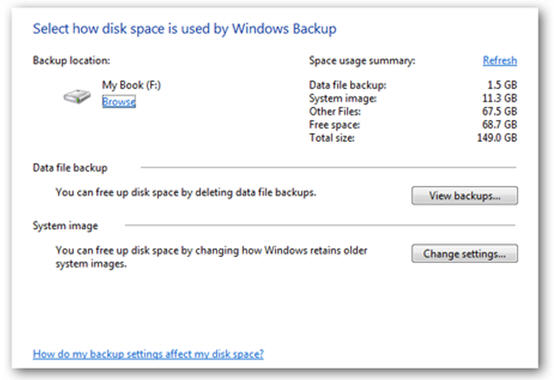
Task: Click the Data file backup section header
Action: coord(70,168)
